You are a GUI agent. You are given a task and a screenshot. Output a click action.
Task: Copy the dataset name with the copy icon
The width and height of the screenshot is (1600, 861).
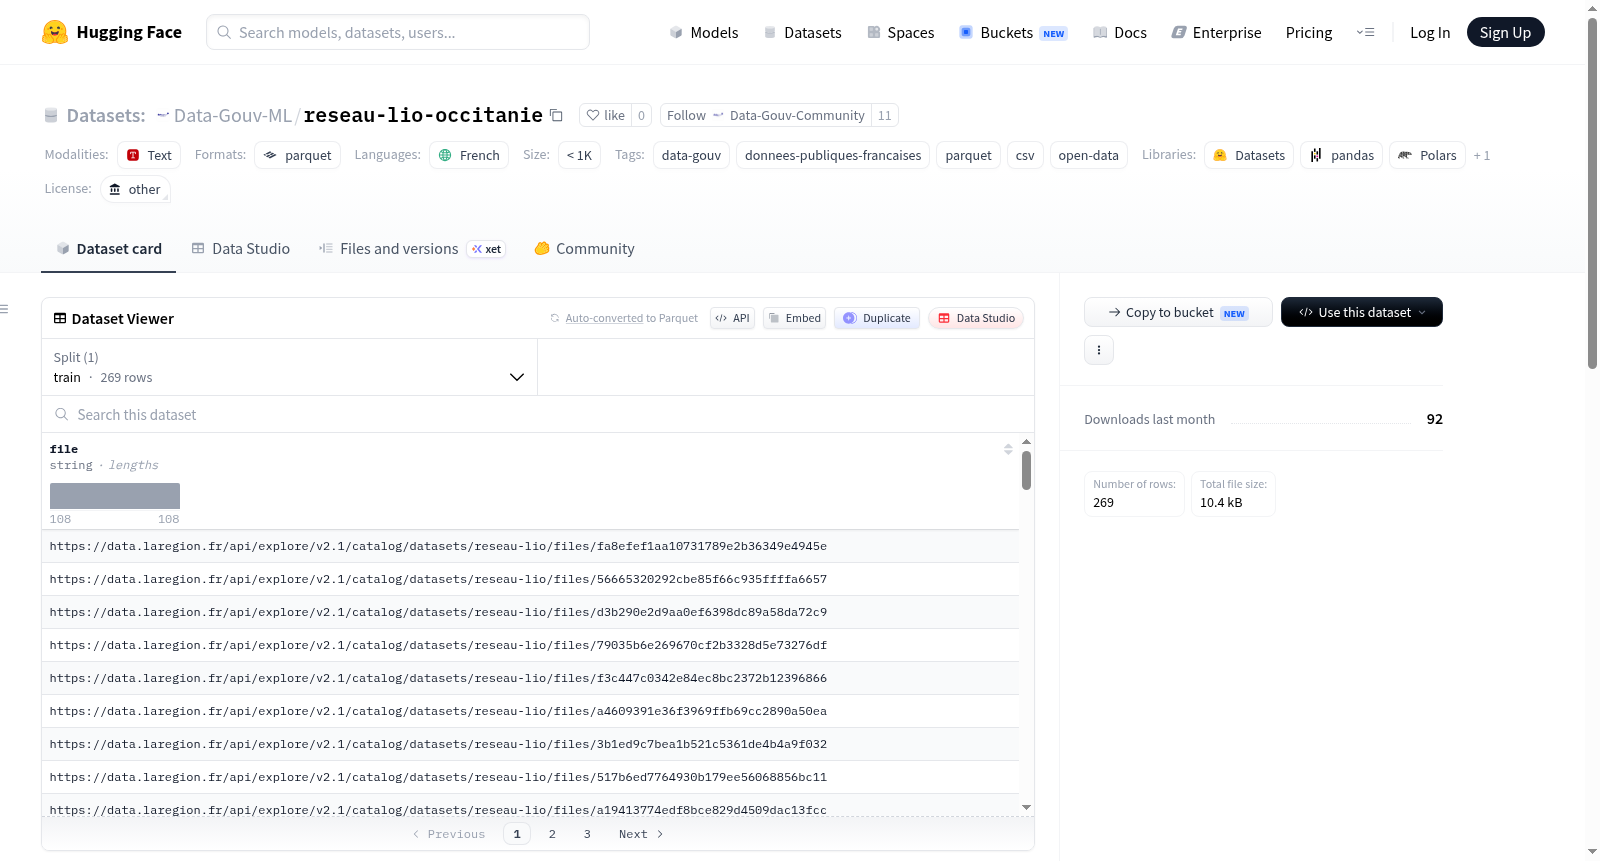(x=557, y=116)
